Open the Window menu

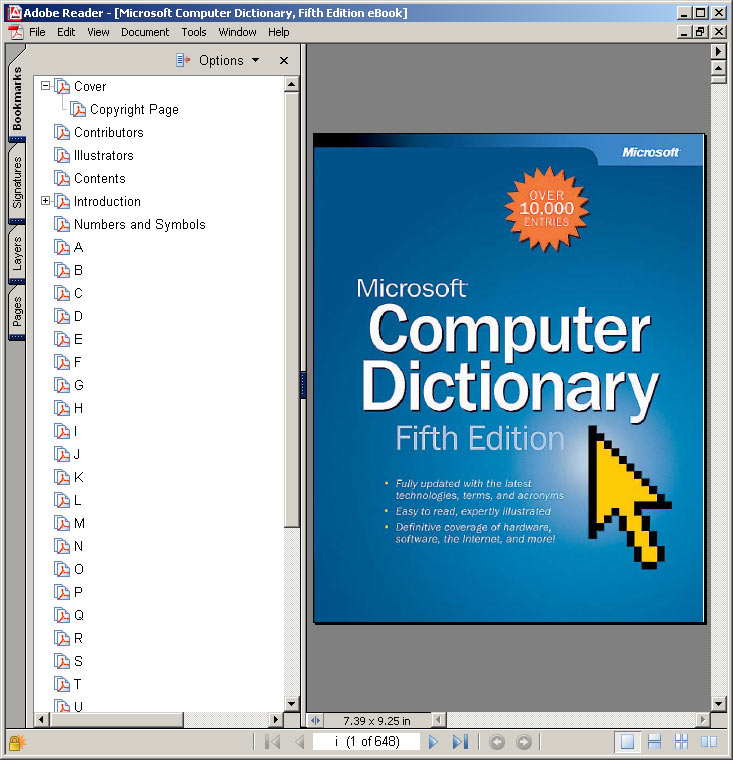[x=237, y=32]
